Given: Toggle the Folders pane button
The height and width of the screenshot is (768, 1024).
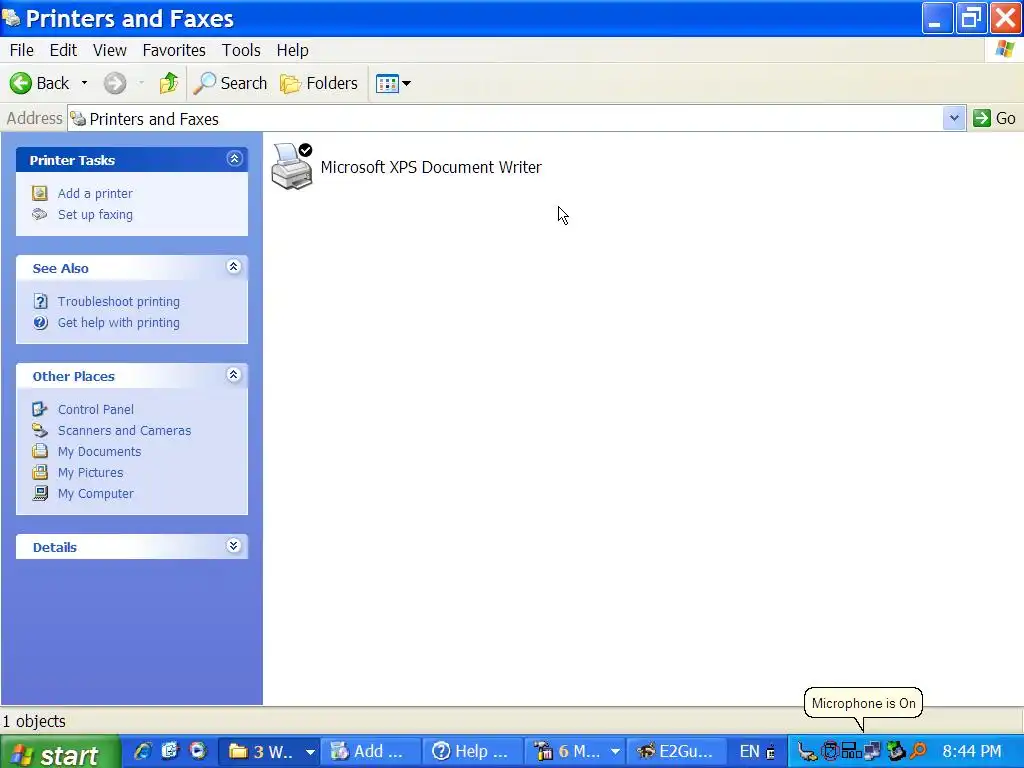Looking at the screenshot, I should tap(319, 83).
